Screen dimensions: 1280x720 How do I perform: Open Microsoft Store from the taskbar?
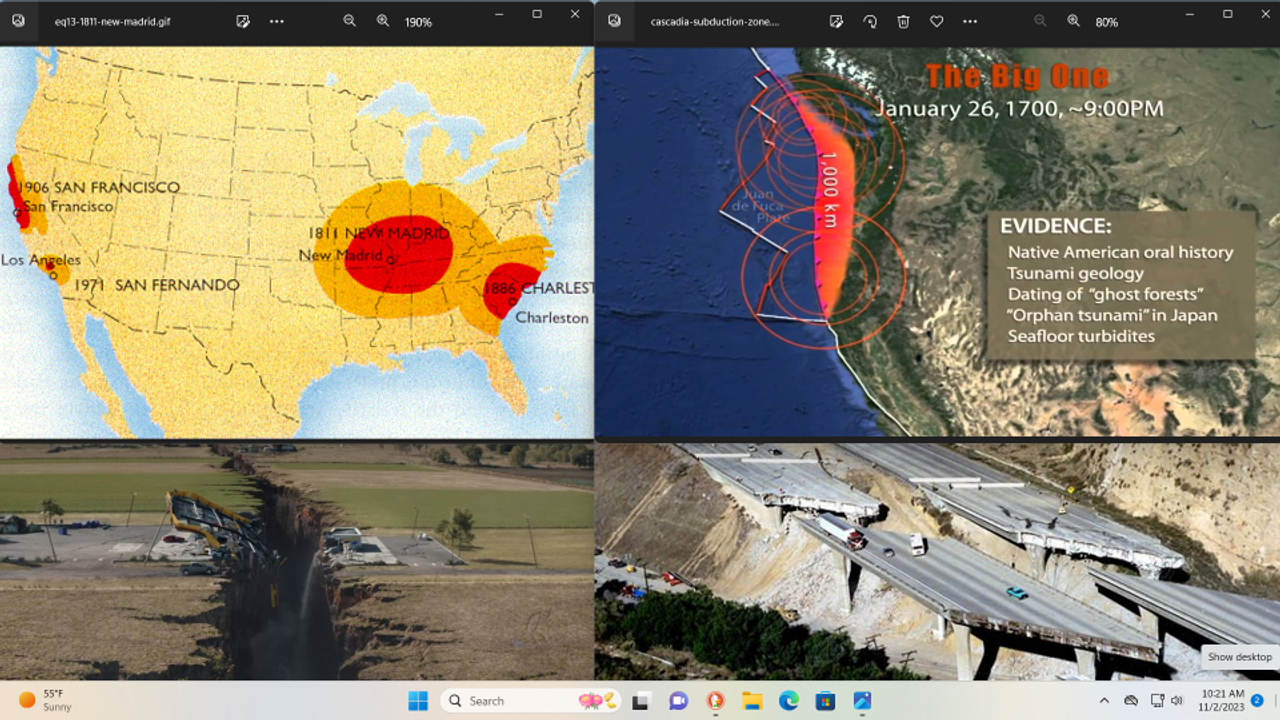pyautogui.click(x=825, y=701)
